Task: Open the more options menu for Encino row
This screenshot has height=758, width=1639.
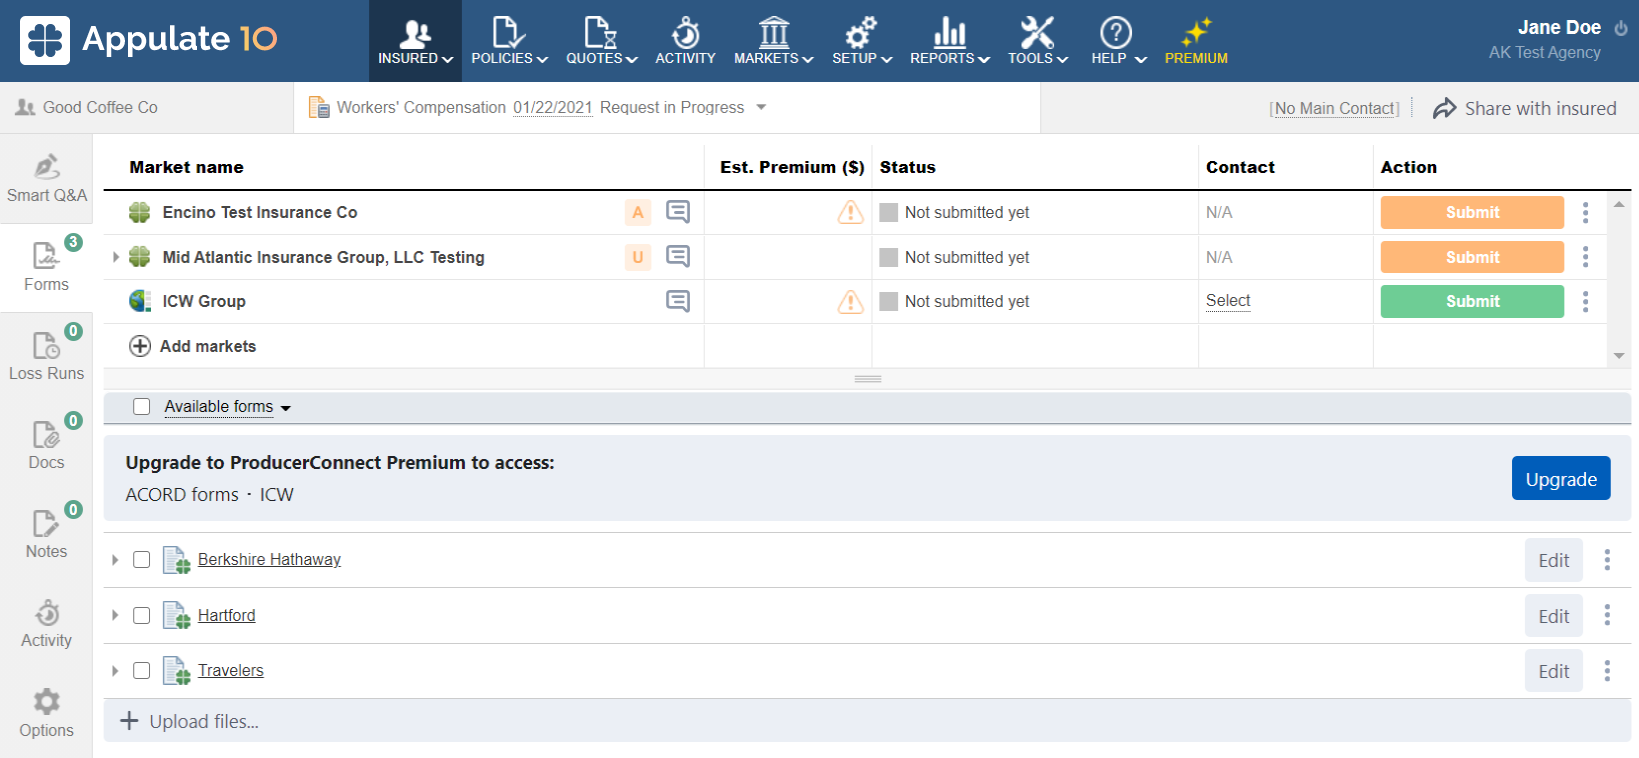Action: (1585, 212)
